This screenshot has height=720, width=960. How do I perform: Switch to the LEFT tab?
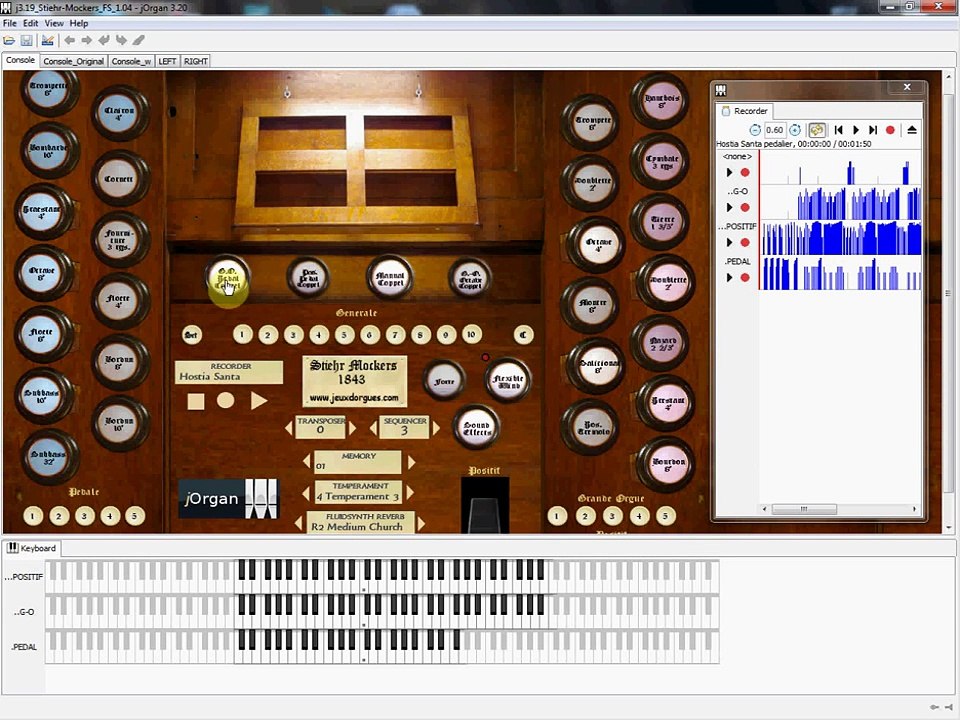(167, 61)
